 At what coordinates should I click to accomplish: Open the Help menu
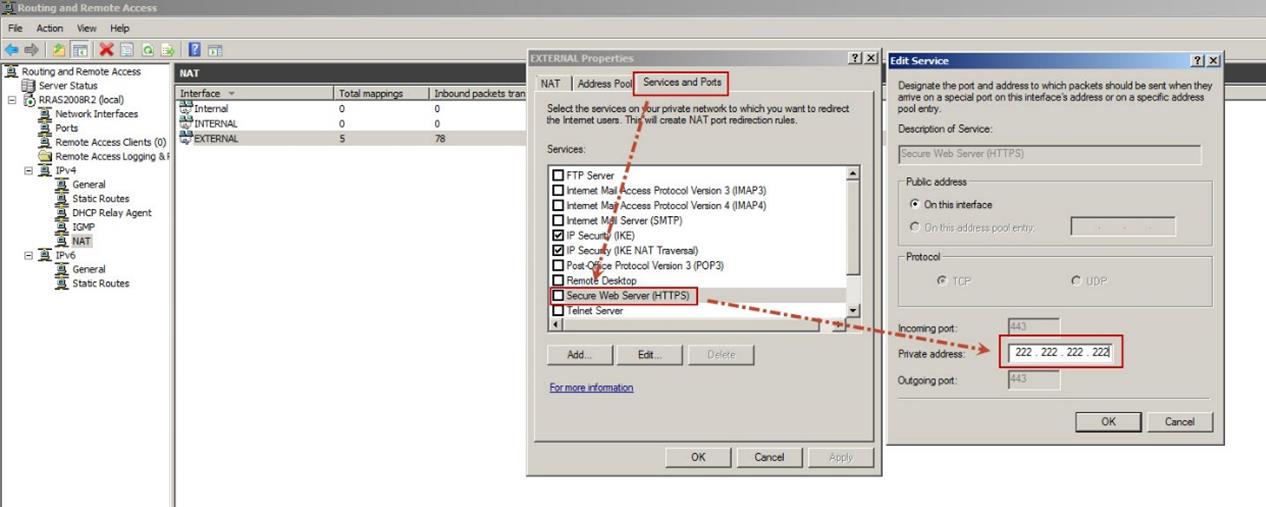(120, 28)
